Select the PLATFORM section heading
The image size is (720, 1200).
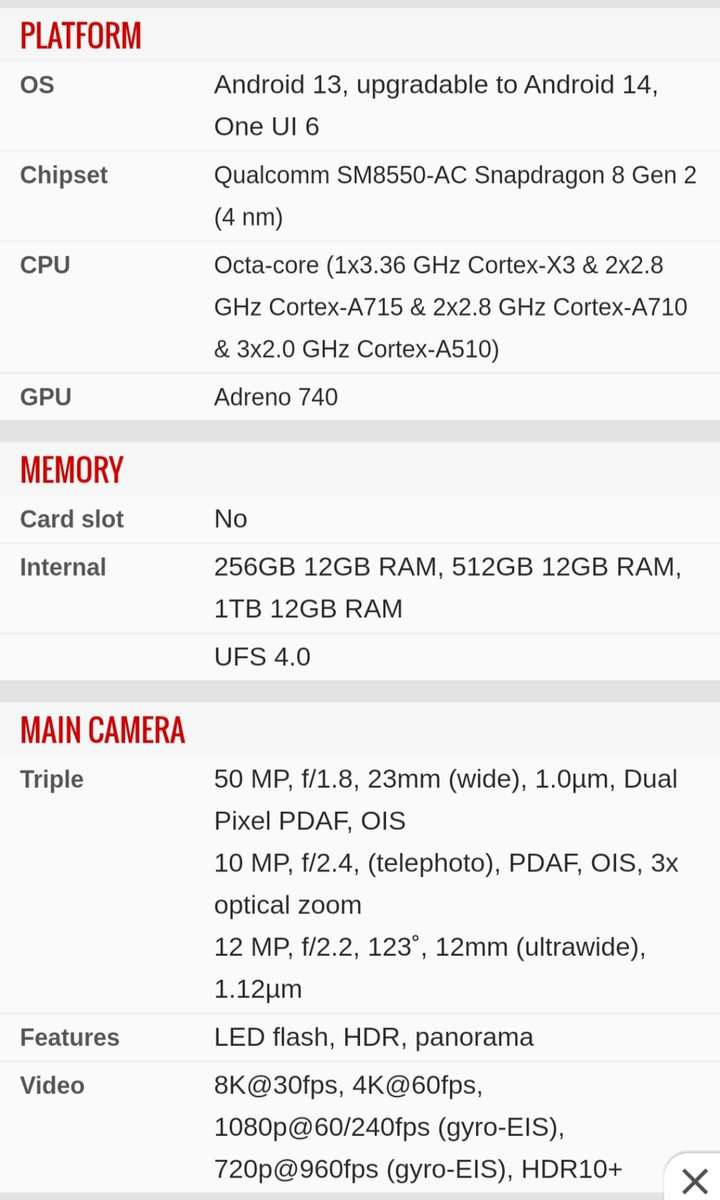tap(81, 36)
